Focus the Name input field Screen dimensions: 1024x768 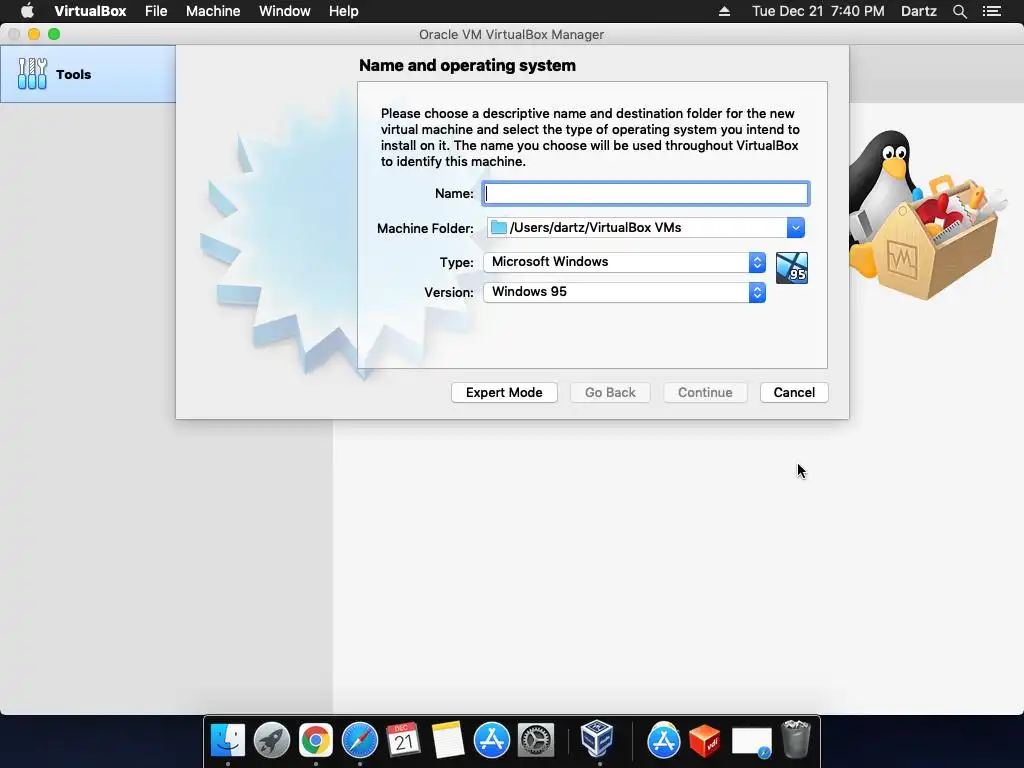click(646, 193)
